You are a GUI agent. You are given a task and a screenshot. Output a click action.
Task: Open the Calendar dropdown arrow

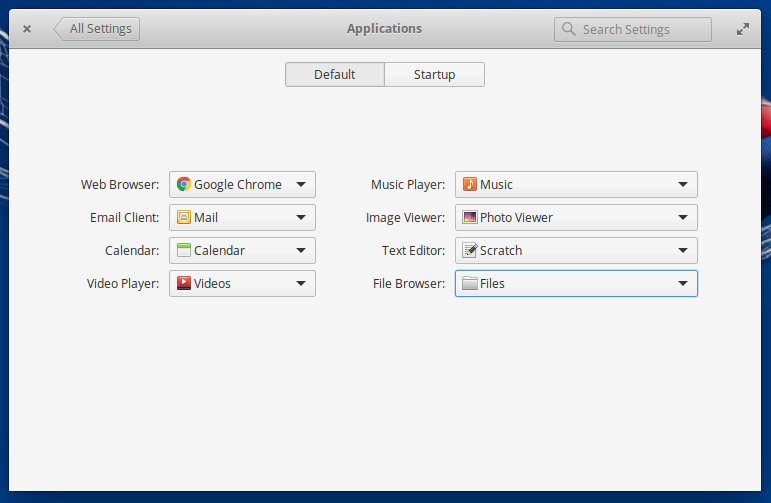301,250
